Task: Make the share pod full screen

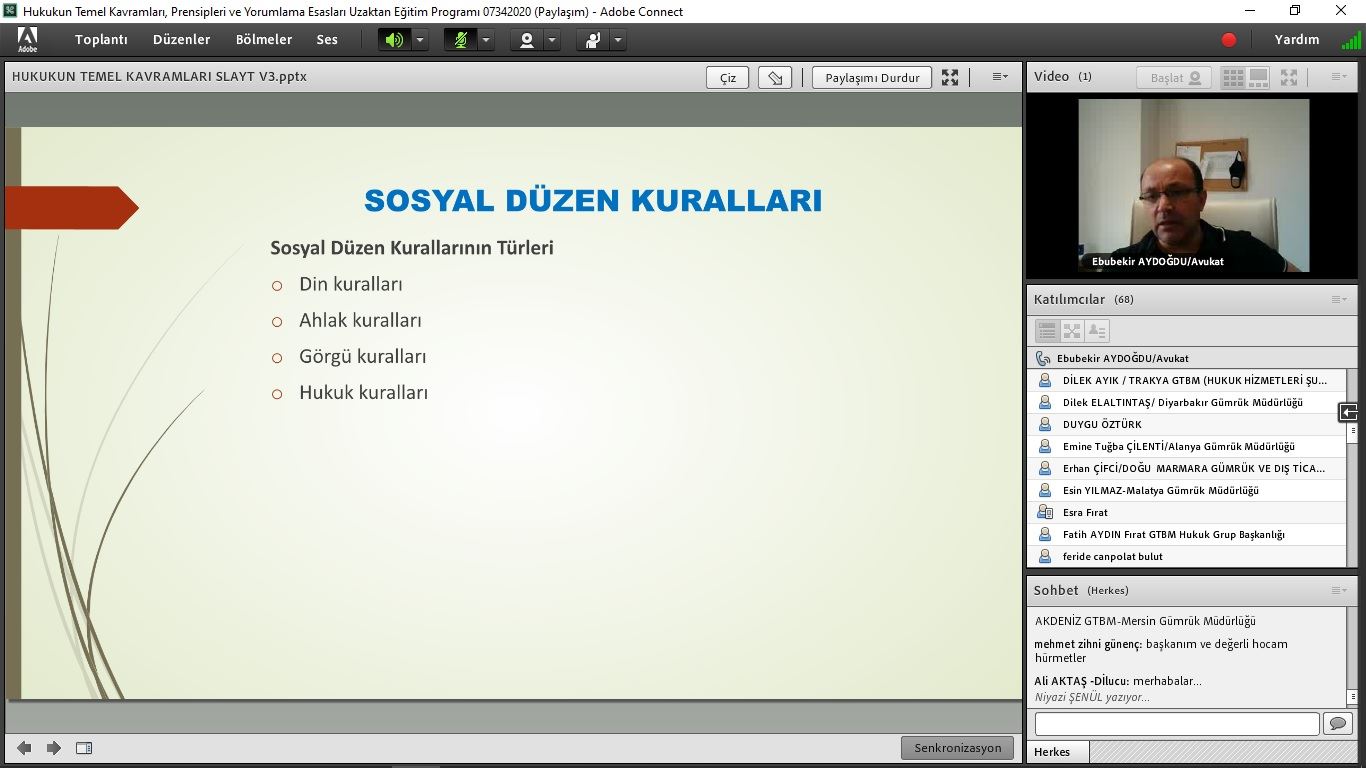Action: (x=950, y=78)
